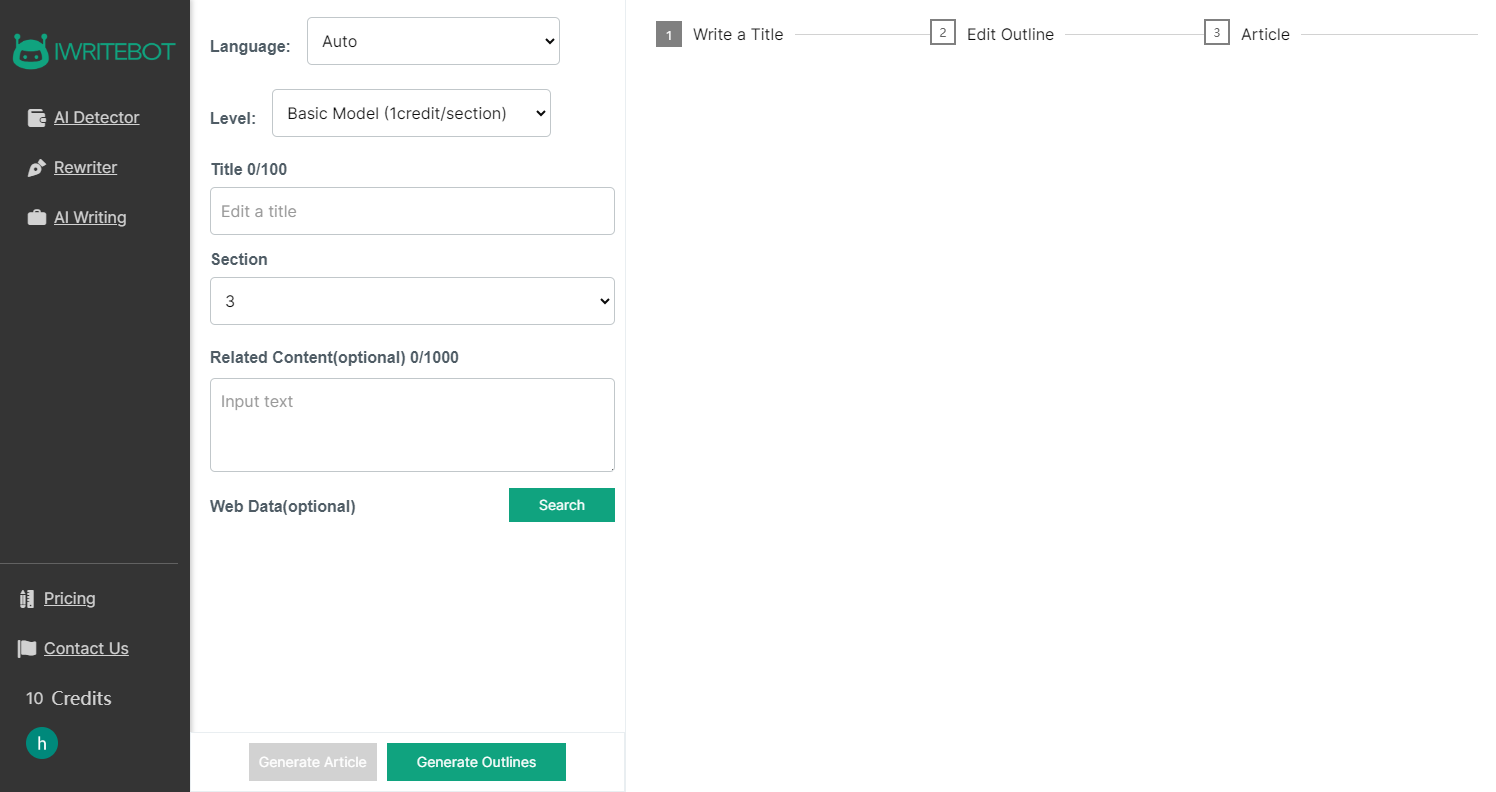Click the Search button for Web Data
The width and height of the screenshot is (1496, 792).
[x=562, y=505]
